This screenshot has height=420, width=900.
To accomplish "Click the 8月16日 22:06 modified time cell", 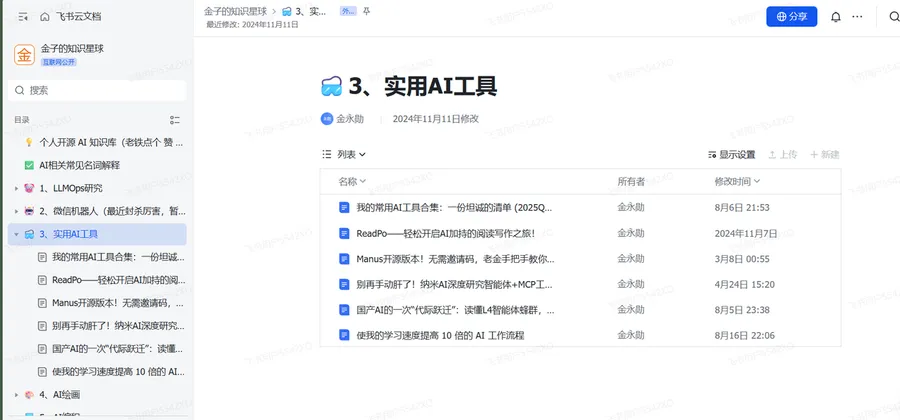I will (744, 335).
